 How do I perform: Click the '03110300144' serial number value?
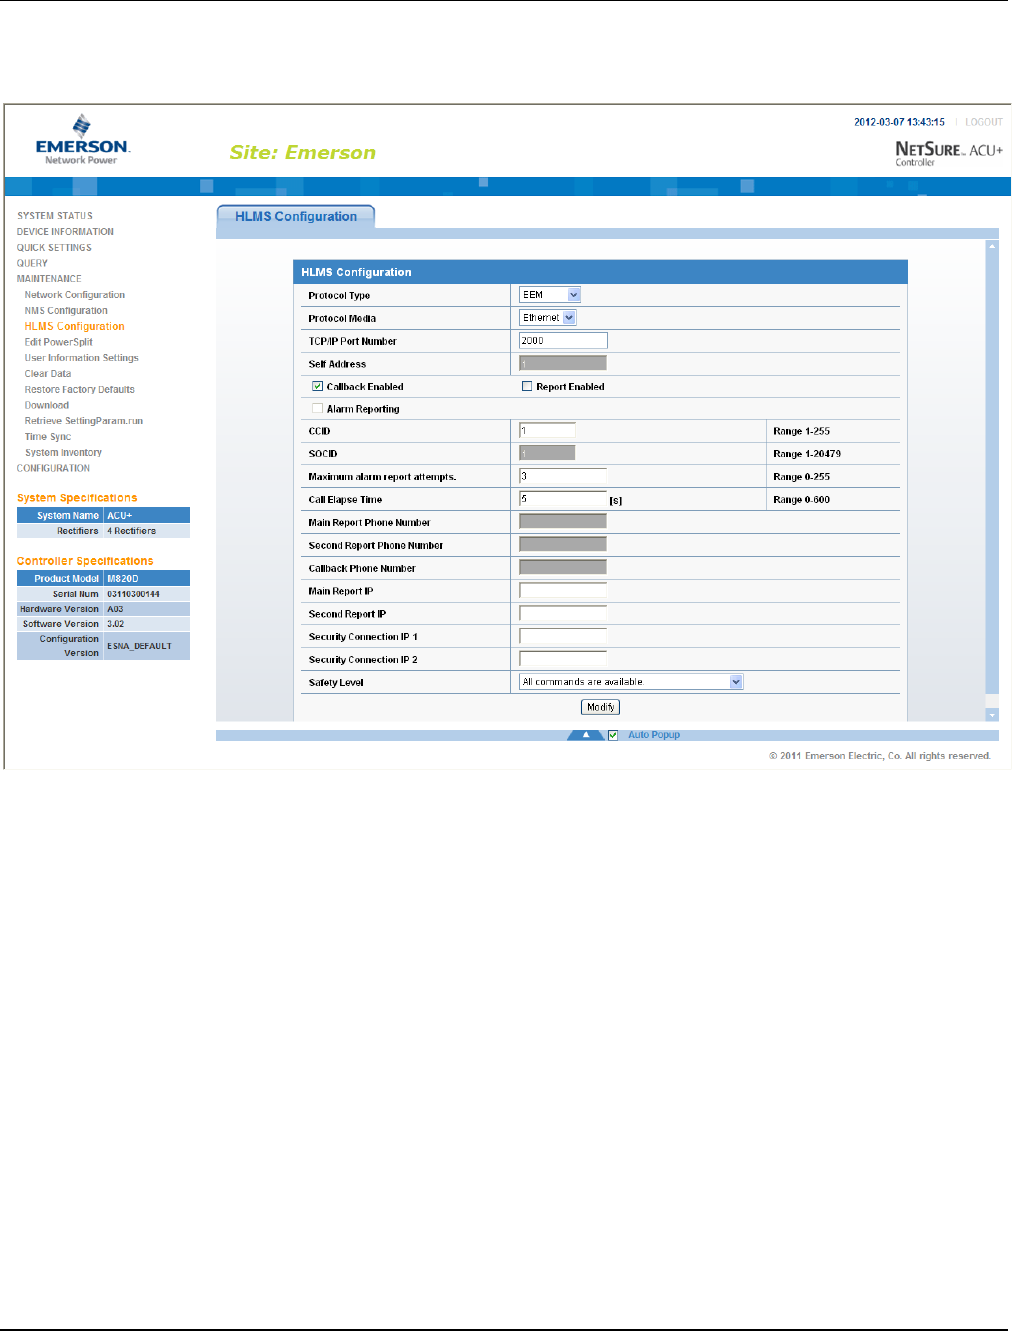[133, 594]
